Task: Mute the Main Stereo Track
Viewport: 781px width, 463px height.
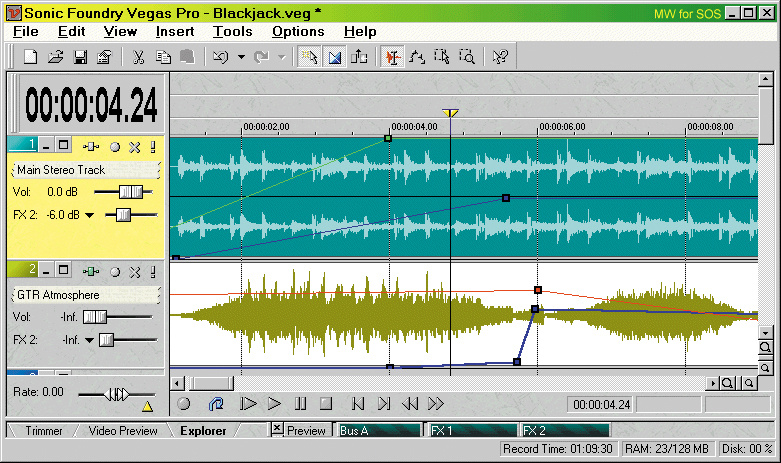Action: [135, 147]
